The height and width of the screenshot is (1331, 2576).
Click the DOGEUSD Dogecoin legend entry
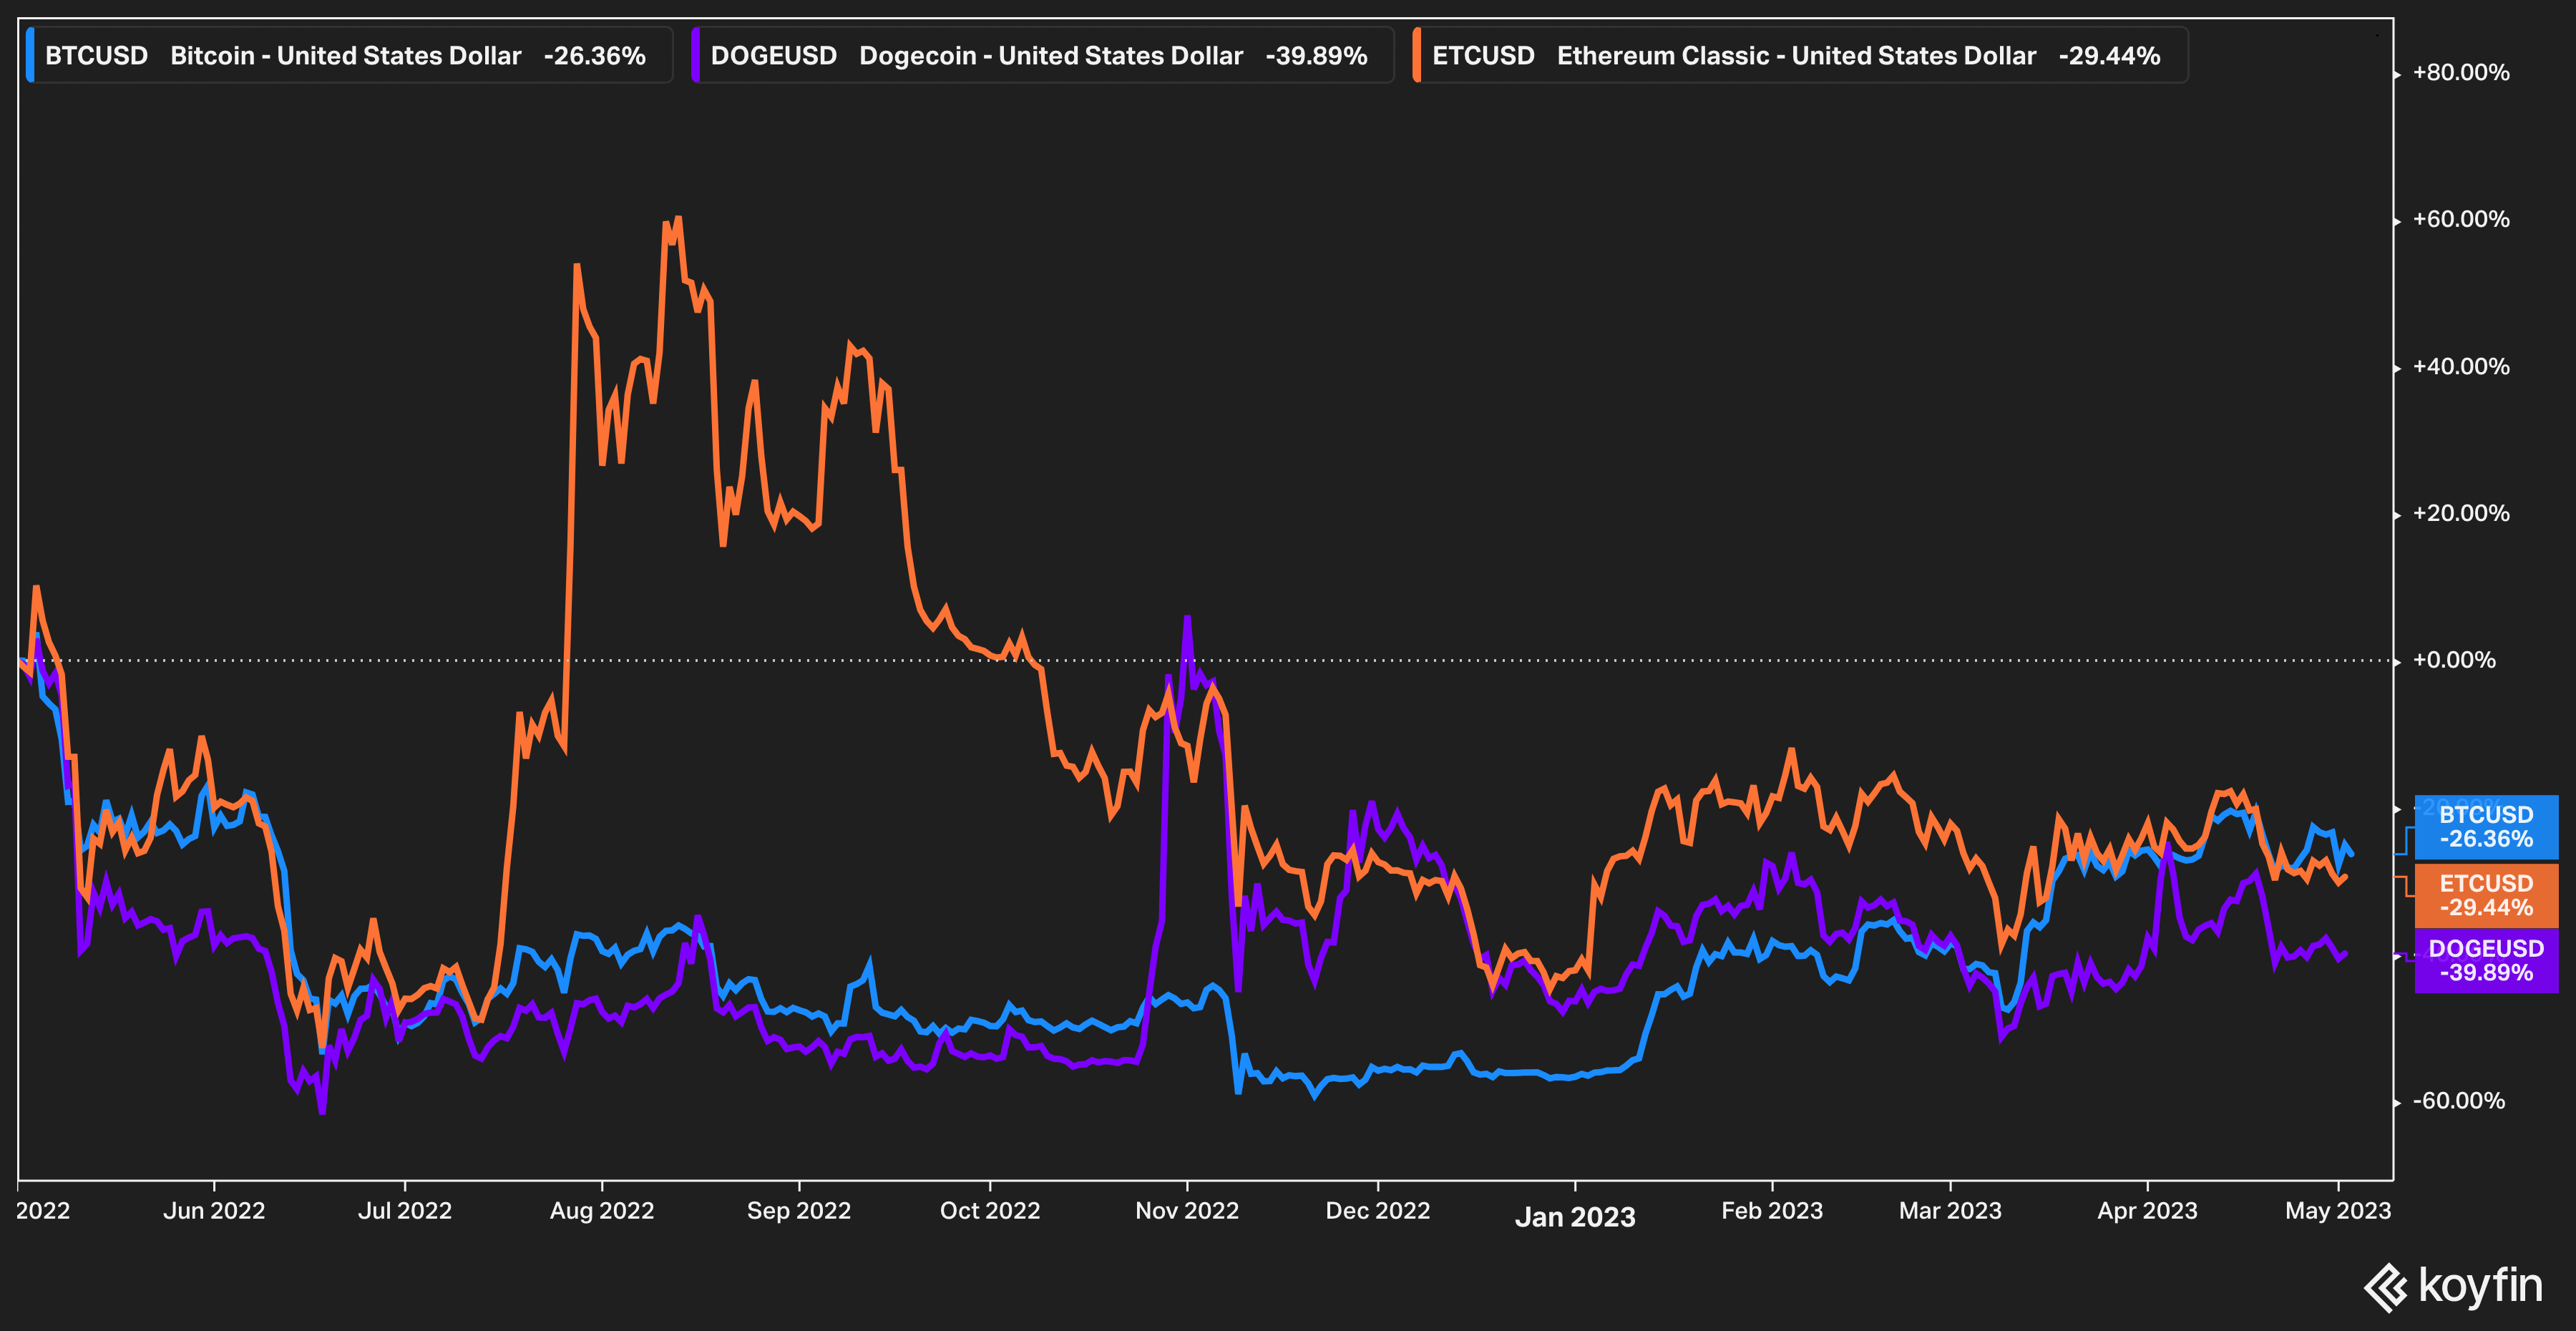pos(1042,55)
